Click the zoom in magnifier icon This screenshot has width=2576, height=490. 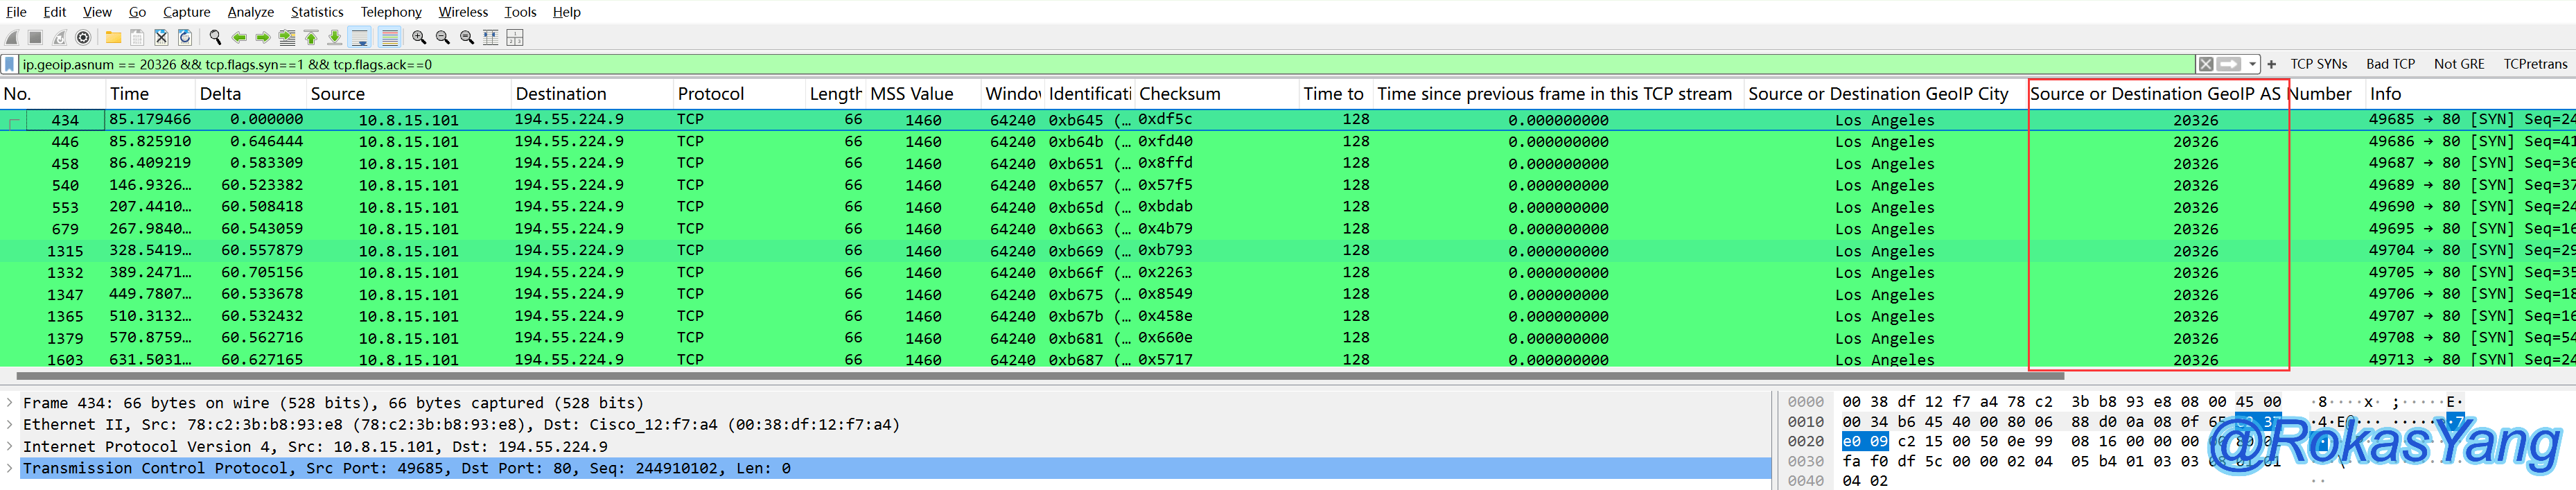(x=419, y=38)
